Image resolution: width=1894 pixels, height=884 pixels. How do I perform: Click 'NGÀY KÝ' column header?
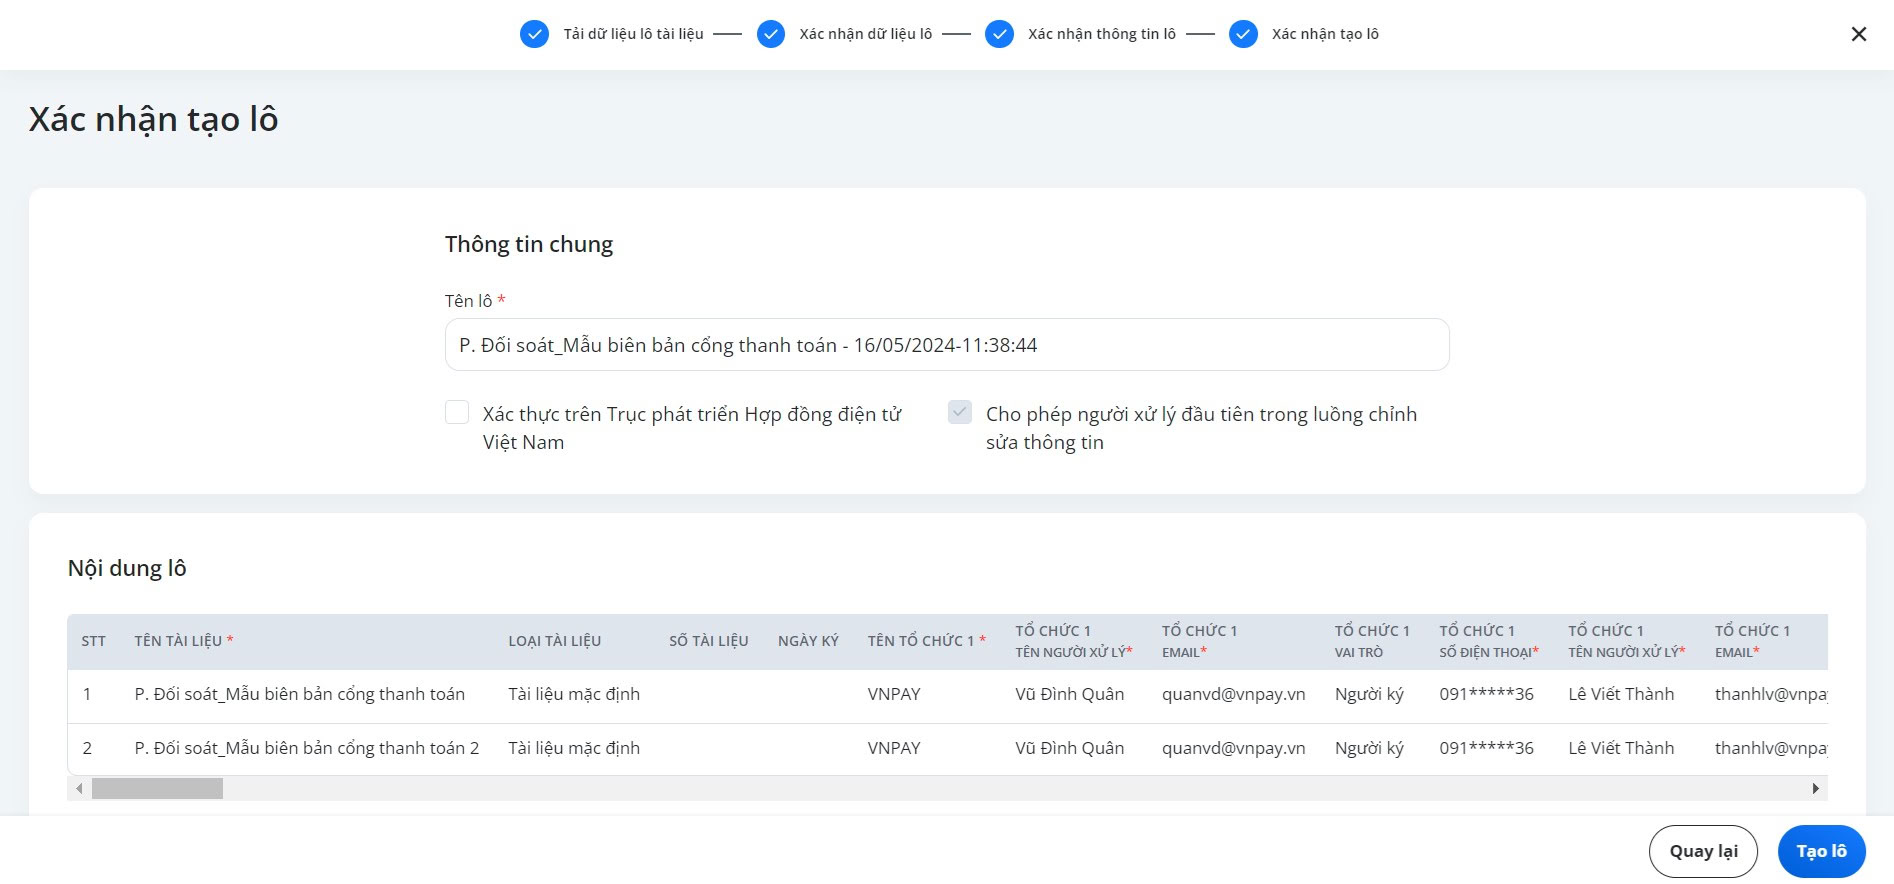tap(808, 641)
